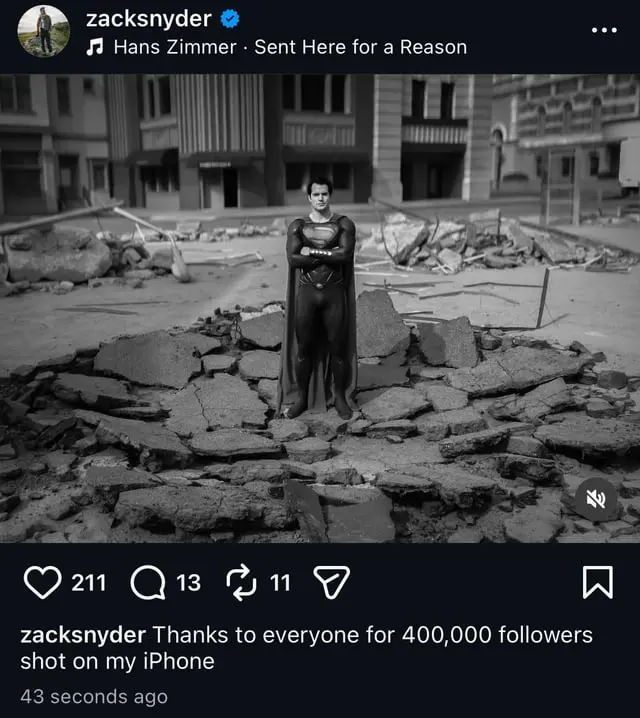Select the Hans Zimmer artist name
Viewport: 640px width, 718px height.
(175, 46)
